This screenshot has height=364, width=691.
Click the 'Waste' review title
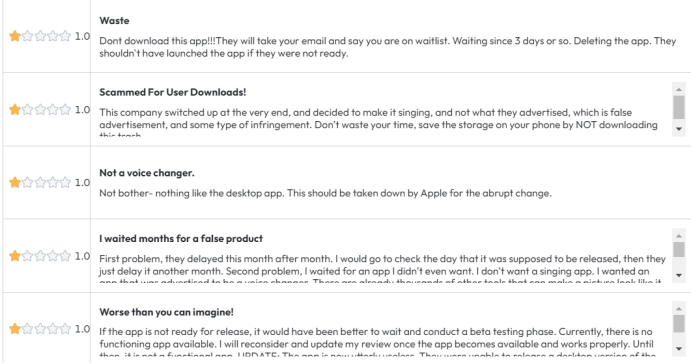pos(114,21)
